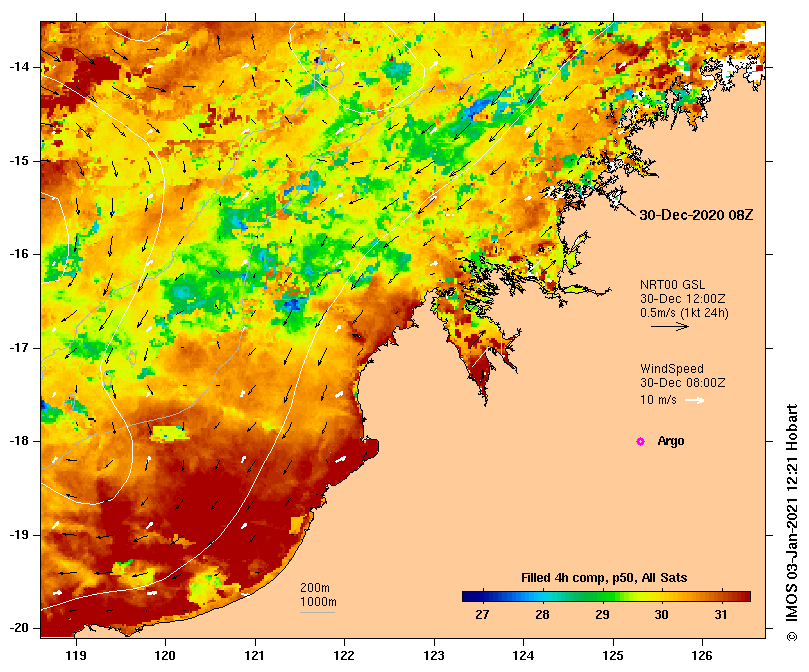The image size is (809, 672).
Task: Click the '124' longitude axis label
Action: [x=523, y=656]
